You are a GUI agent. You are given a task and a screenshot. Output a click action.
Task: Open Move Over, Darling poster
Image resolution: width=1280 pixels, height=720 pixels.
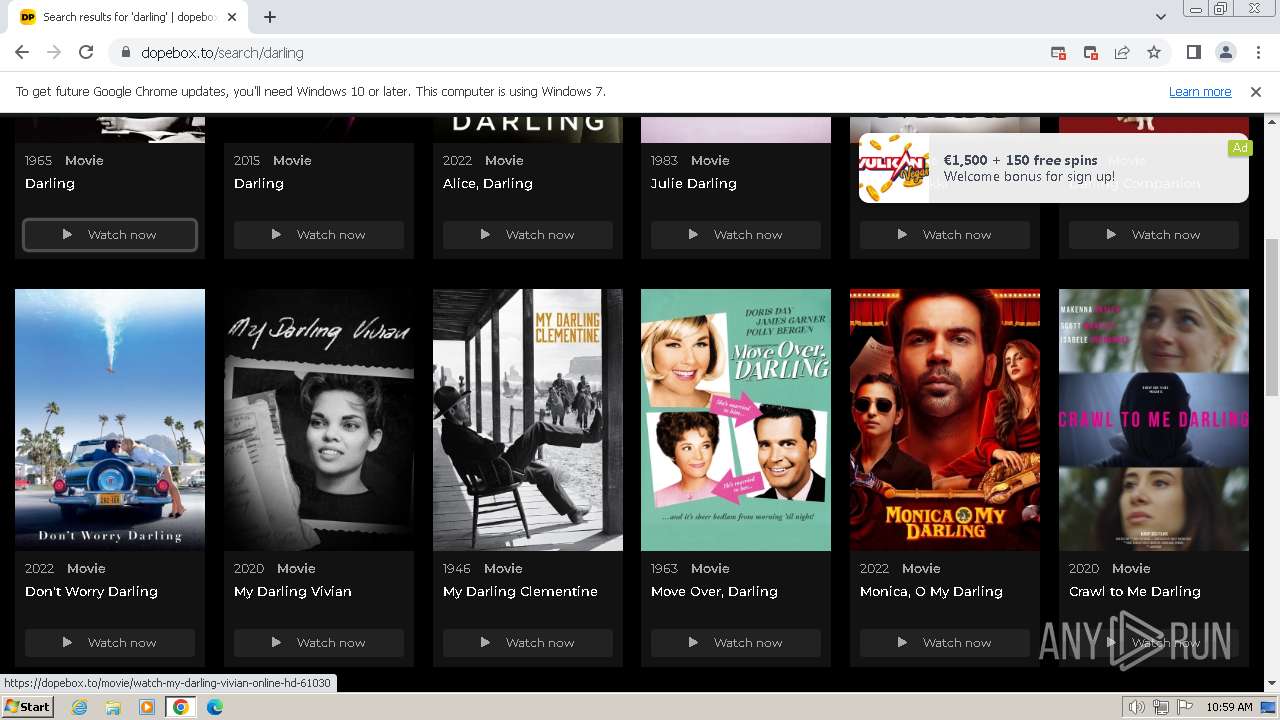point(736,420)
